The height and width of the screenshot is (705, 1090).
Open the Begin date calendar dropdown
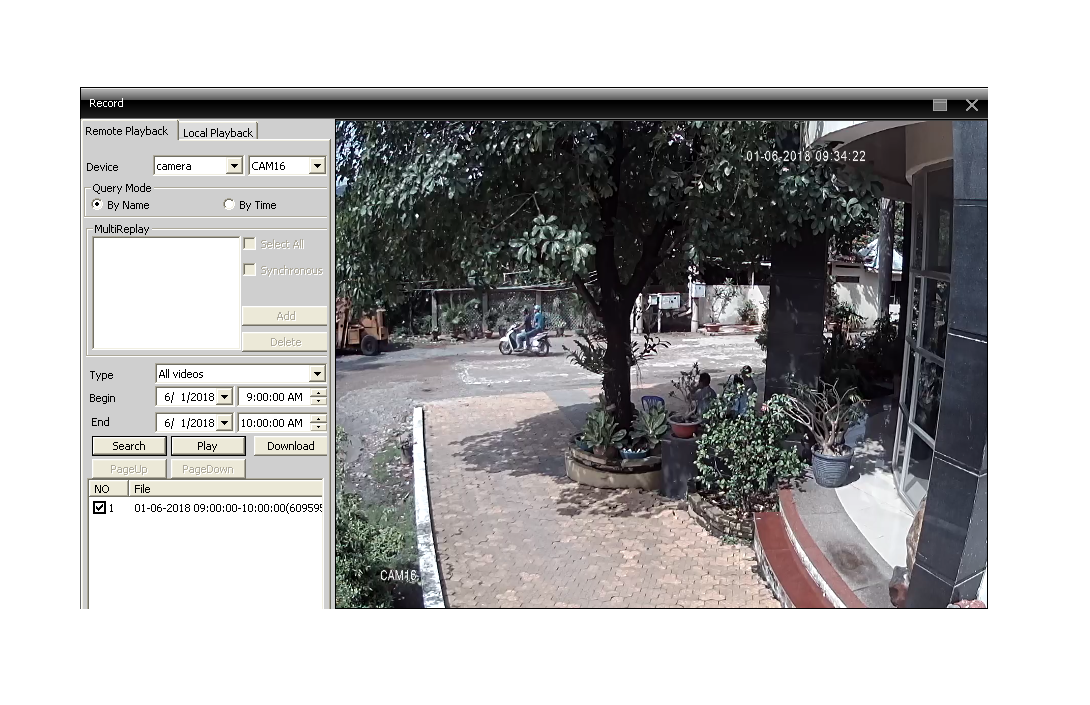coord(223,398)
